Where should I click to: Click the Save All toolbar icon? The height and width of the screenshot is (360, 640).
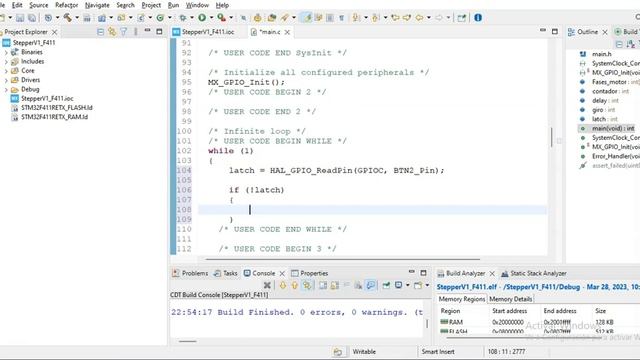click(32, 18)
